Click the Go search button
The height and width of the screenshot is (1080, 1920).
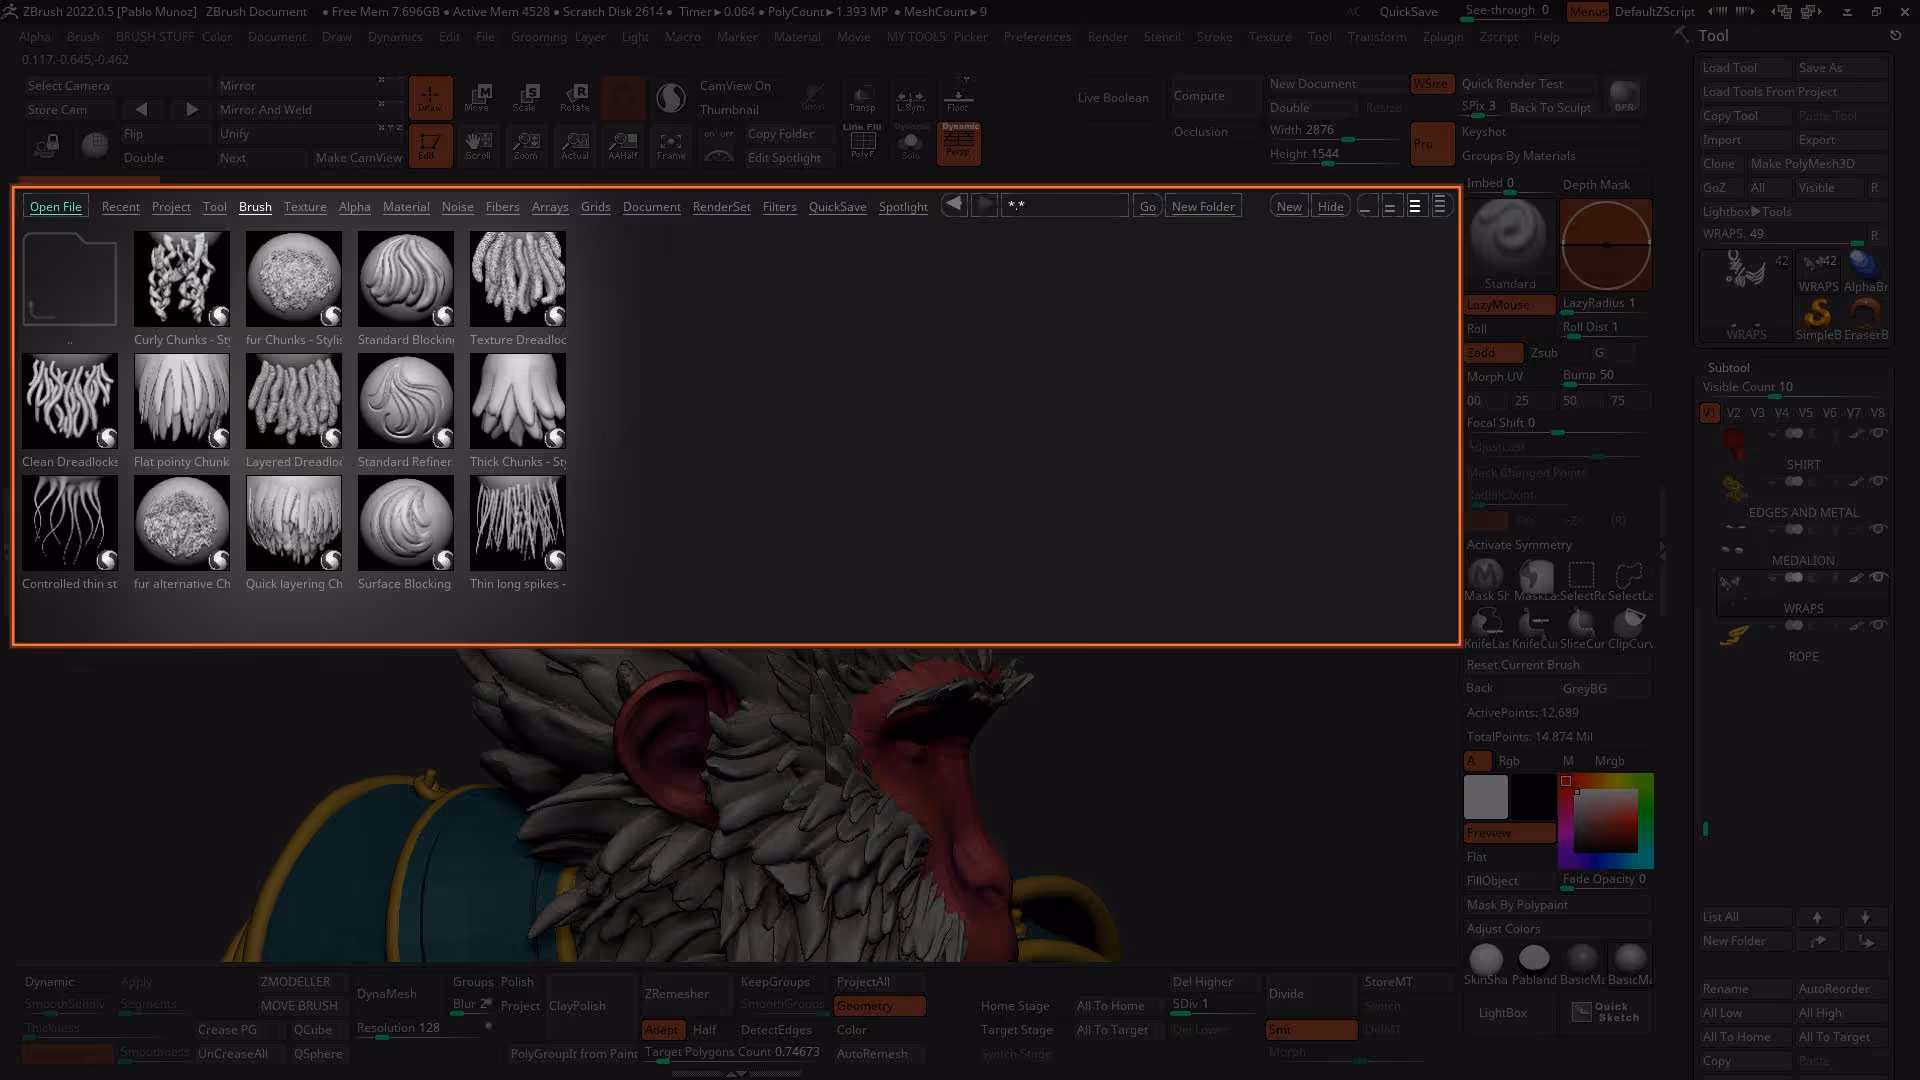click(1147, 206)
